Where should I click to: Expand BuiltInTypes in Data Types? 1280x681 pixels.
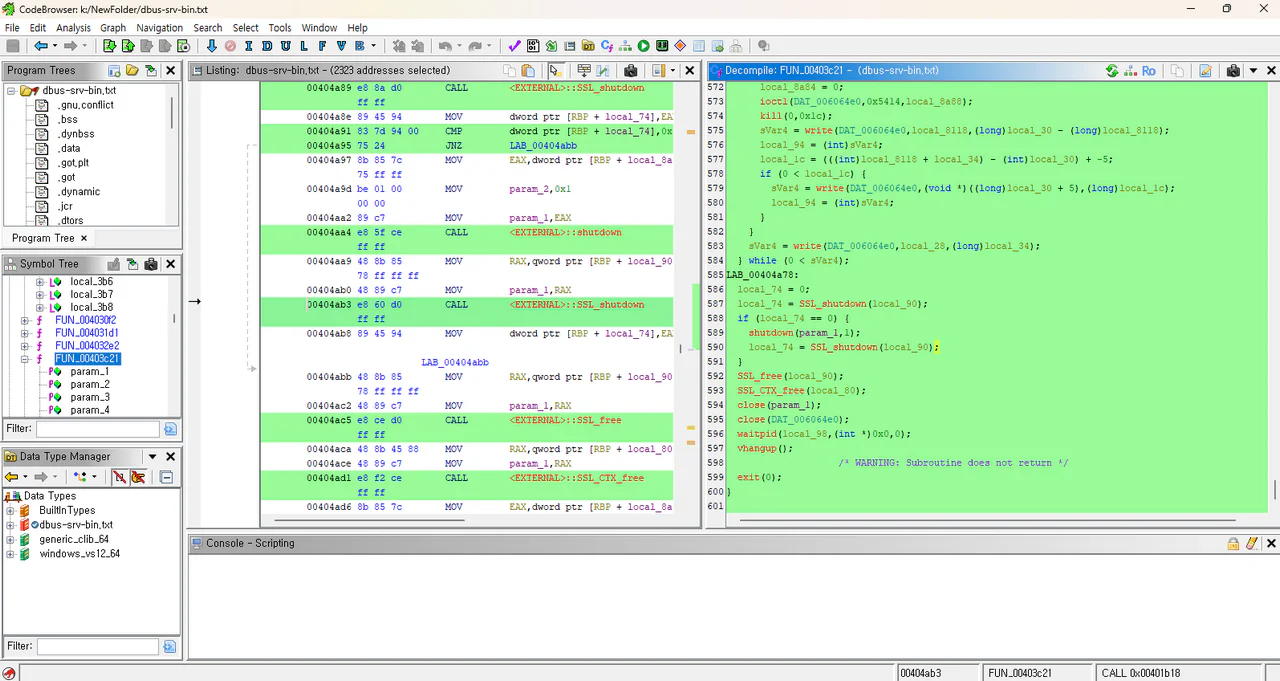[x=11, y=510]
